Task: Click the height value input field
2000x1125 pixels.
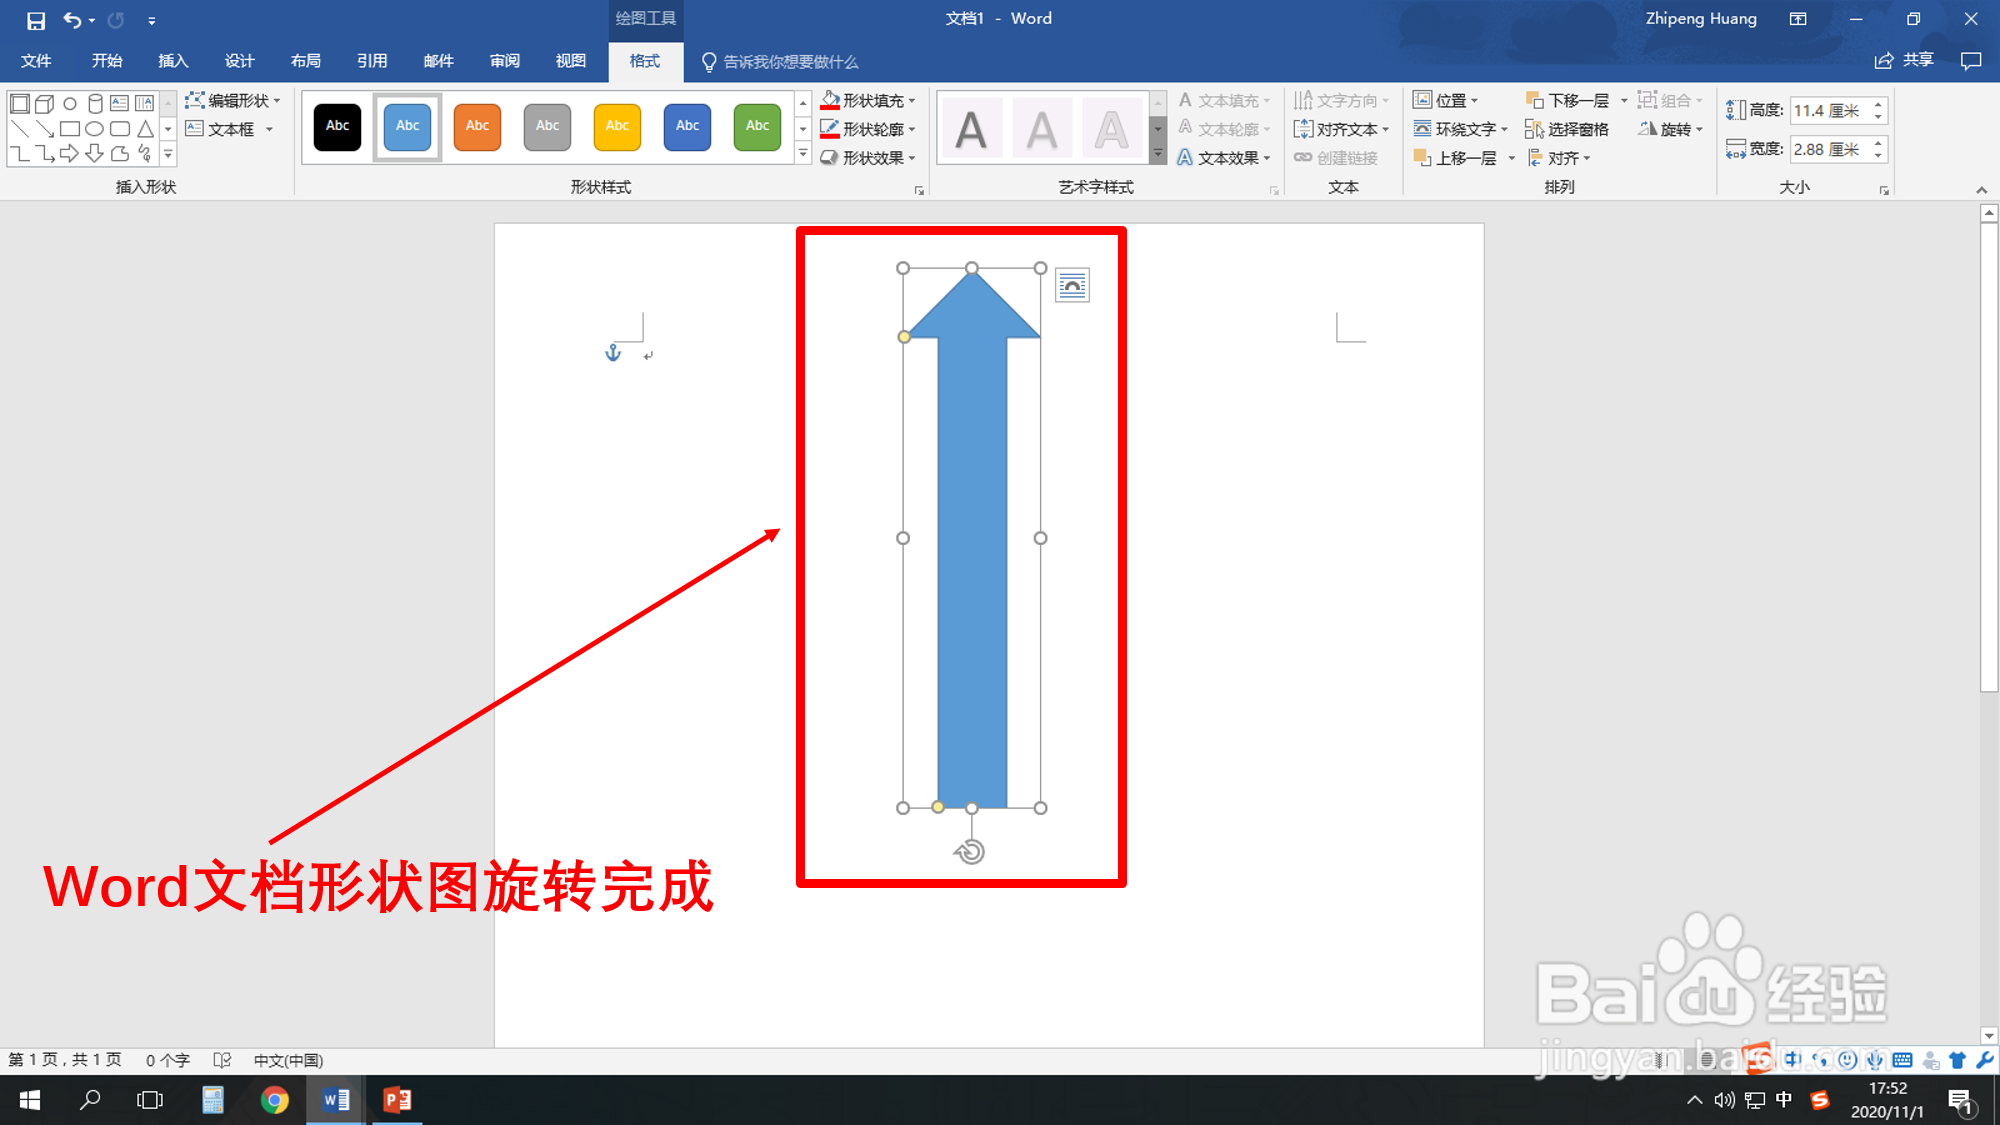Action: pyautogui.click(x=1828, y=110)
